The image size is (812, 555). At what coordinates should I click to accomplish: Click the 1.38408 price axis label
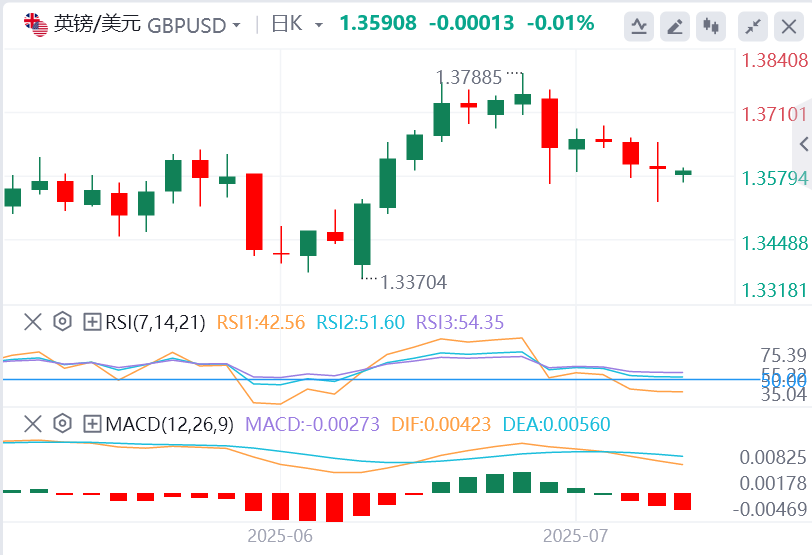pyautogui.click(x=775, y=61)
